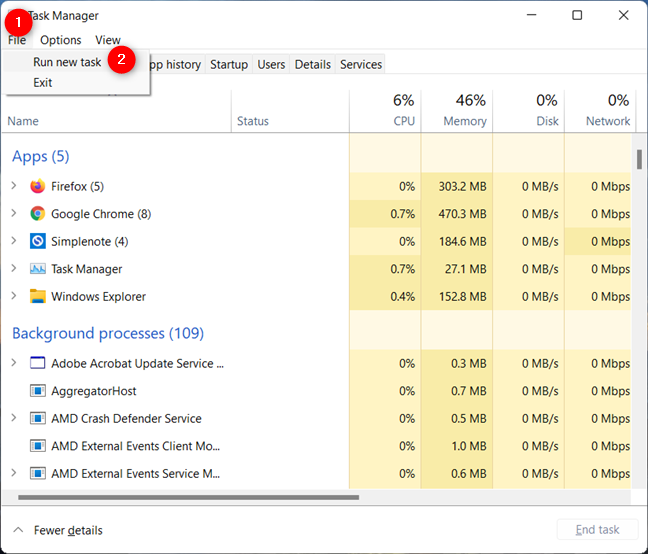648x554 pixels.
Task: Click the Firefox app icon
Action: (38, 186)
